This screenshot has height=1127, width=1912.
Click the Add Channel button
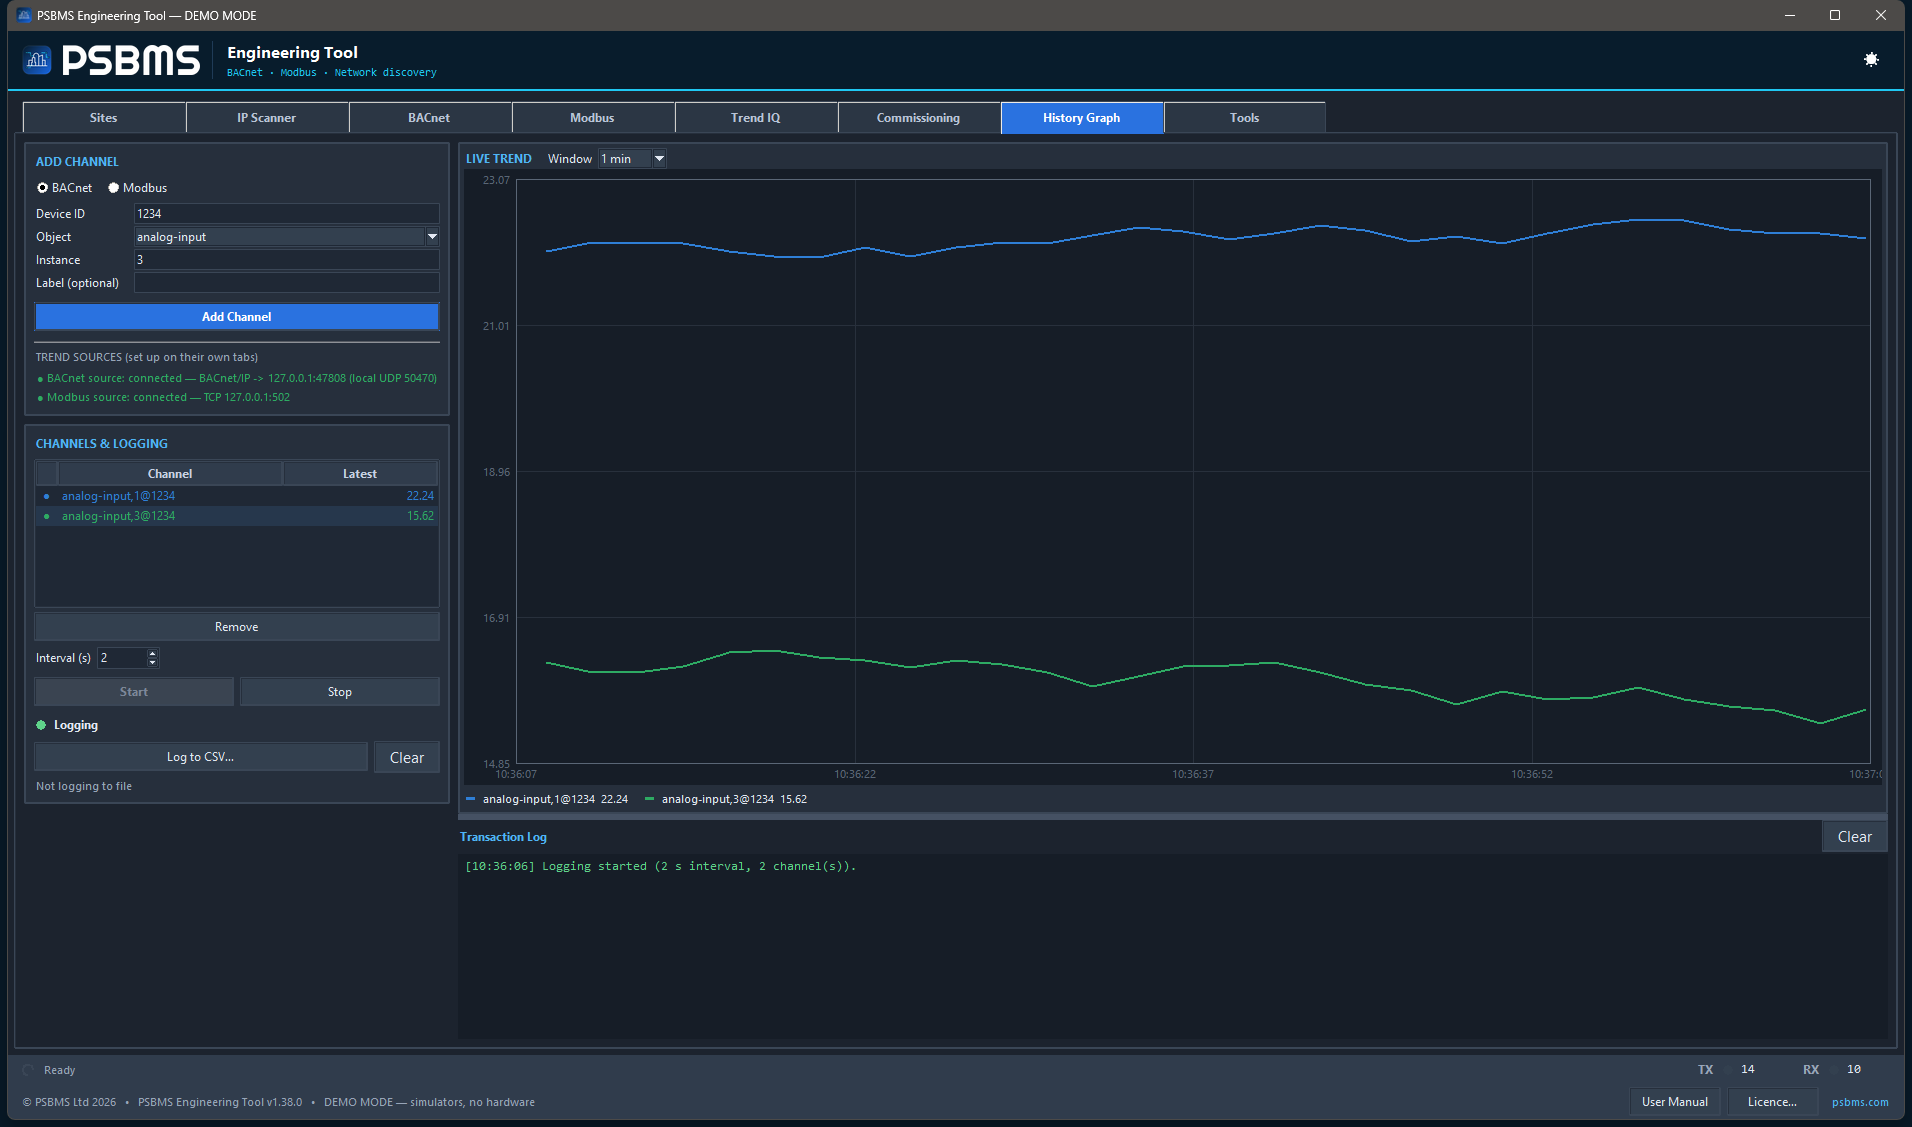pos(237,317)
